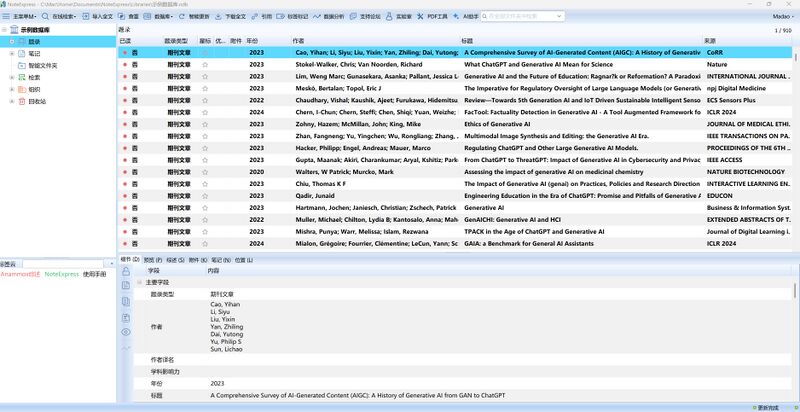Sort records by 来源 column header
This screenshot has height=412, width=800.
[x=710, y=40]
